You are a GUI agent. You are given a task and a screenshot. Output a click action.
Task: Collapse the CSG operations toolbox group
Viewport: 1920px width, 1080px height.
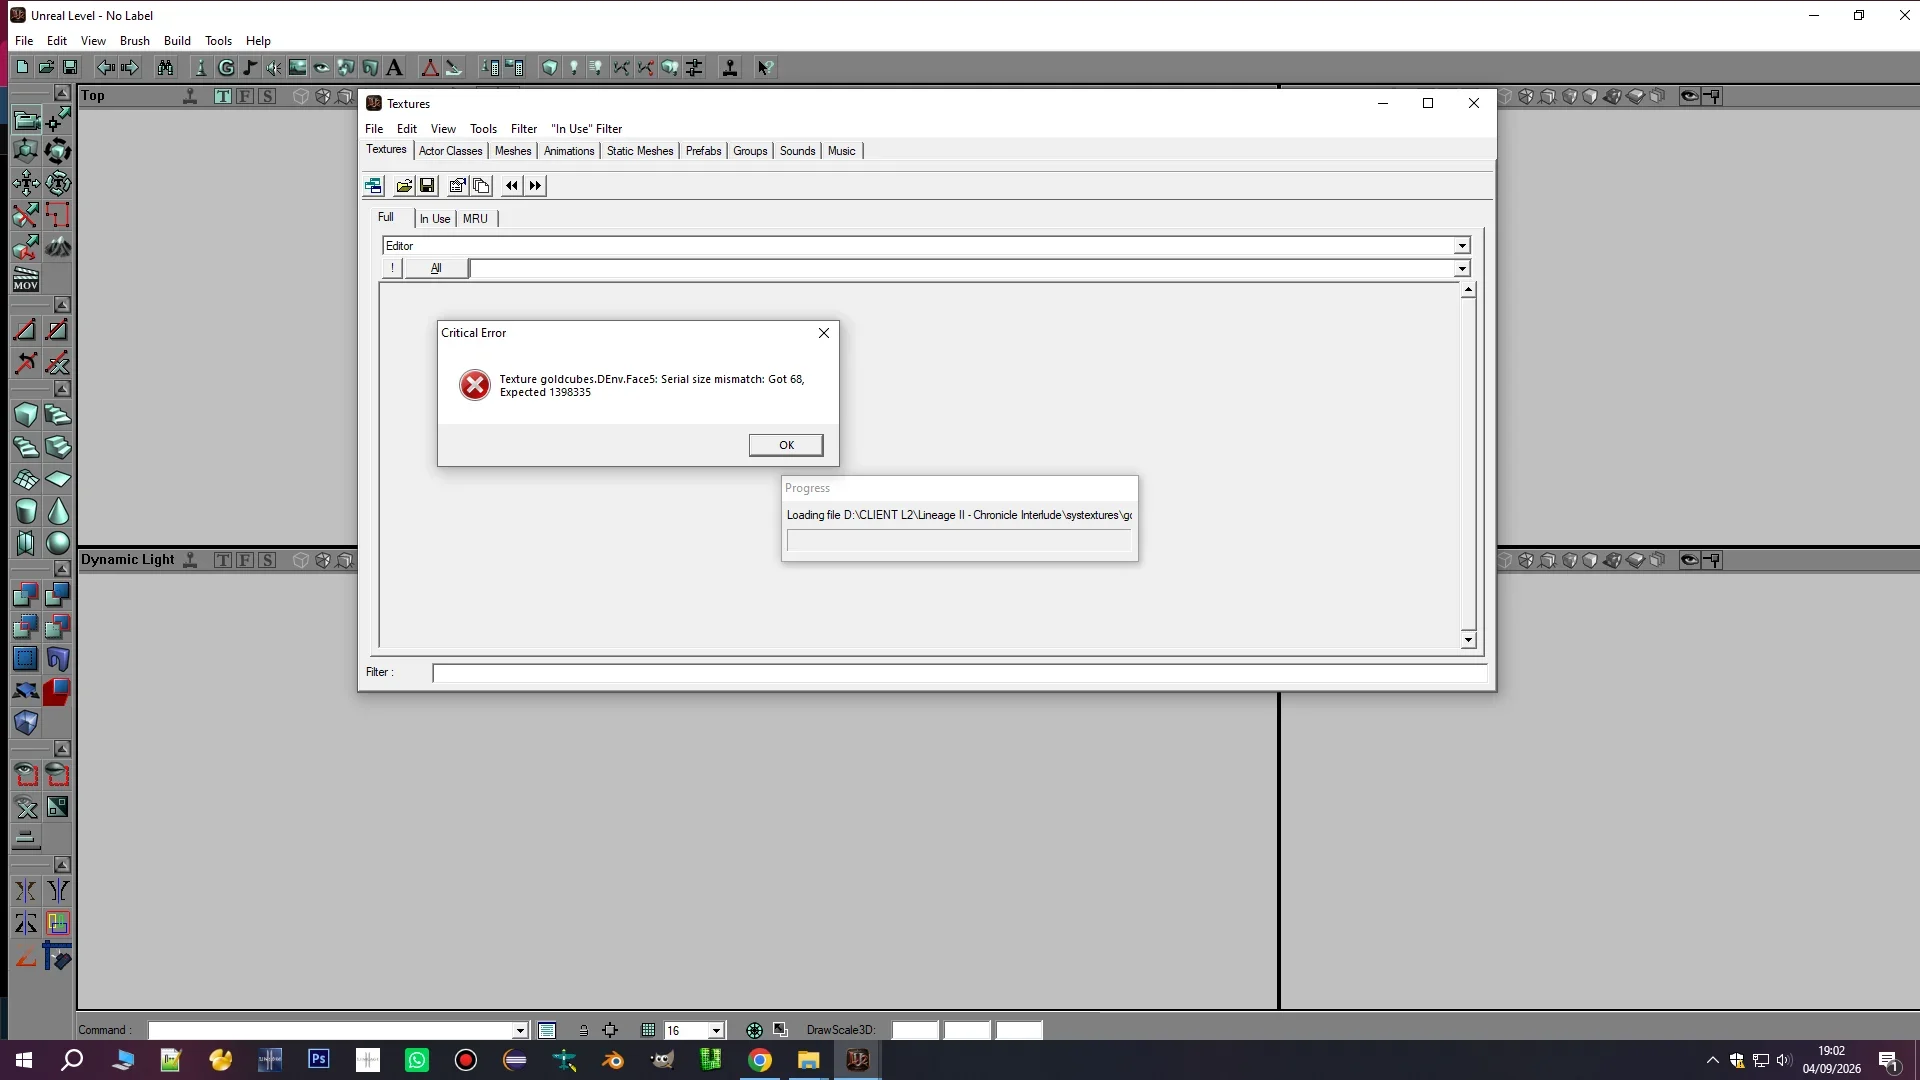coord(62,568)
